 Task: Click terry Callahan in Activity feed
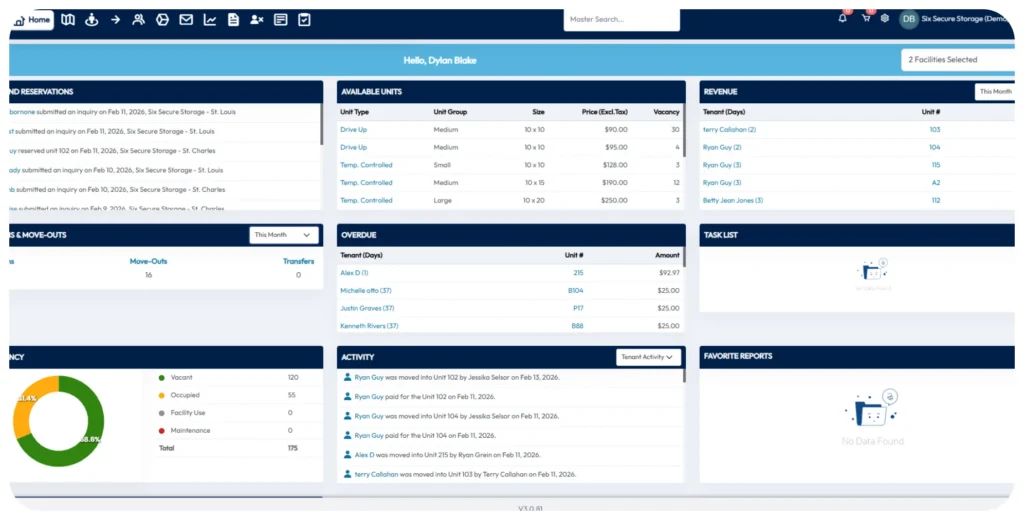pyautogui.click(x=376, y=474)
